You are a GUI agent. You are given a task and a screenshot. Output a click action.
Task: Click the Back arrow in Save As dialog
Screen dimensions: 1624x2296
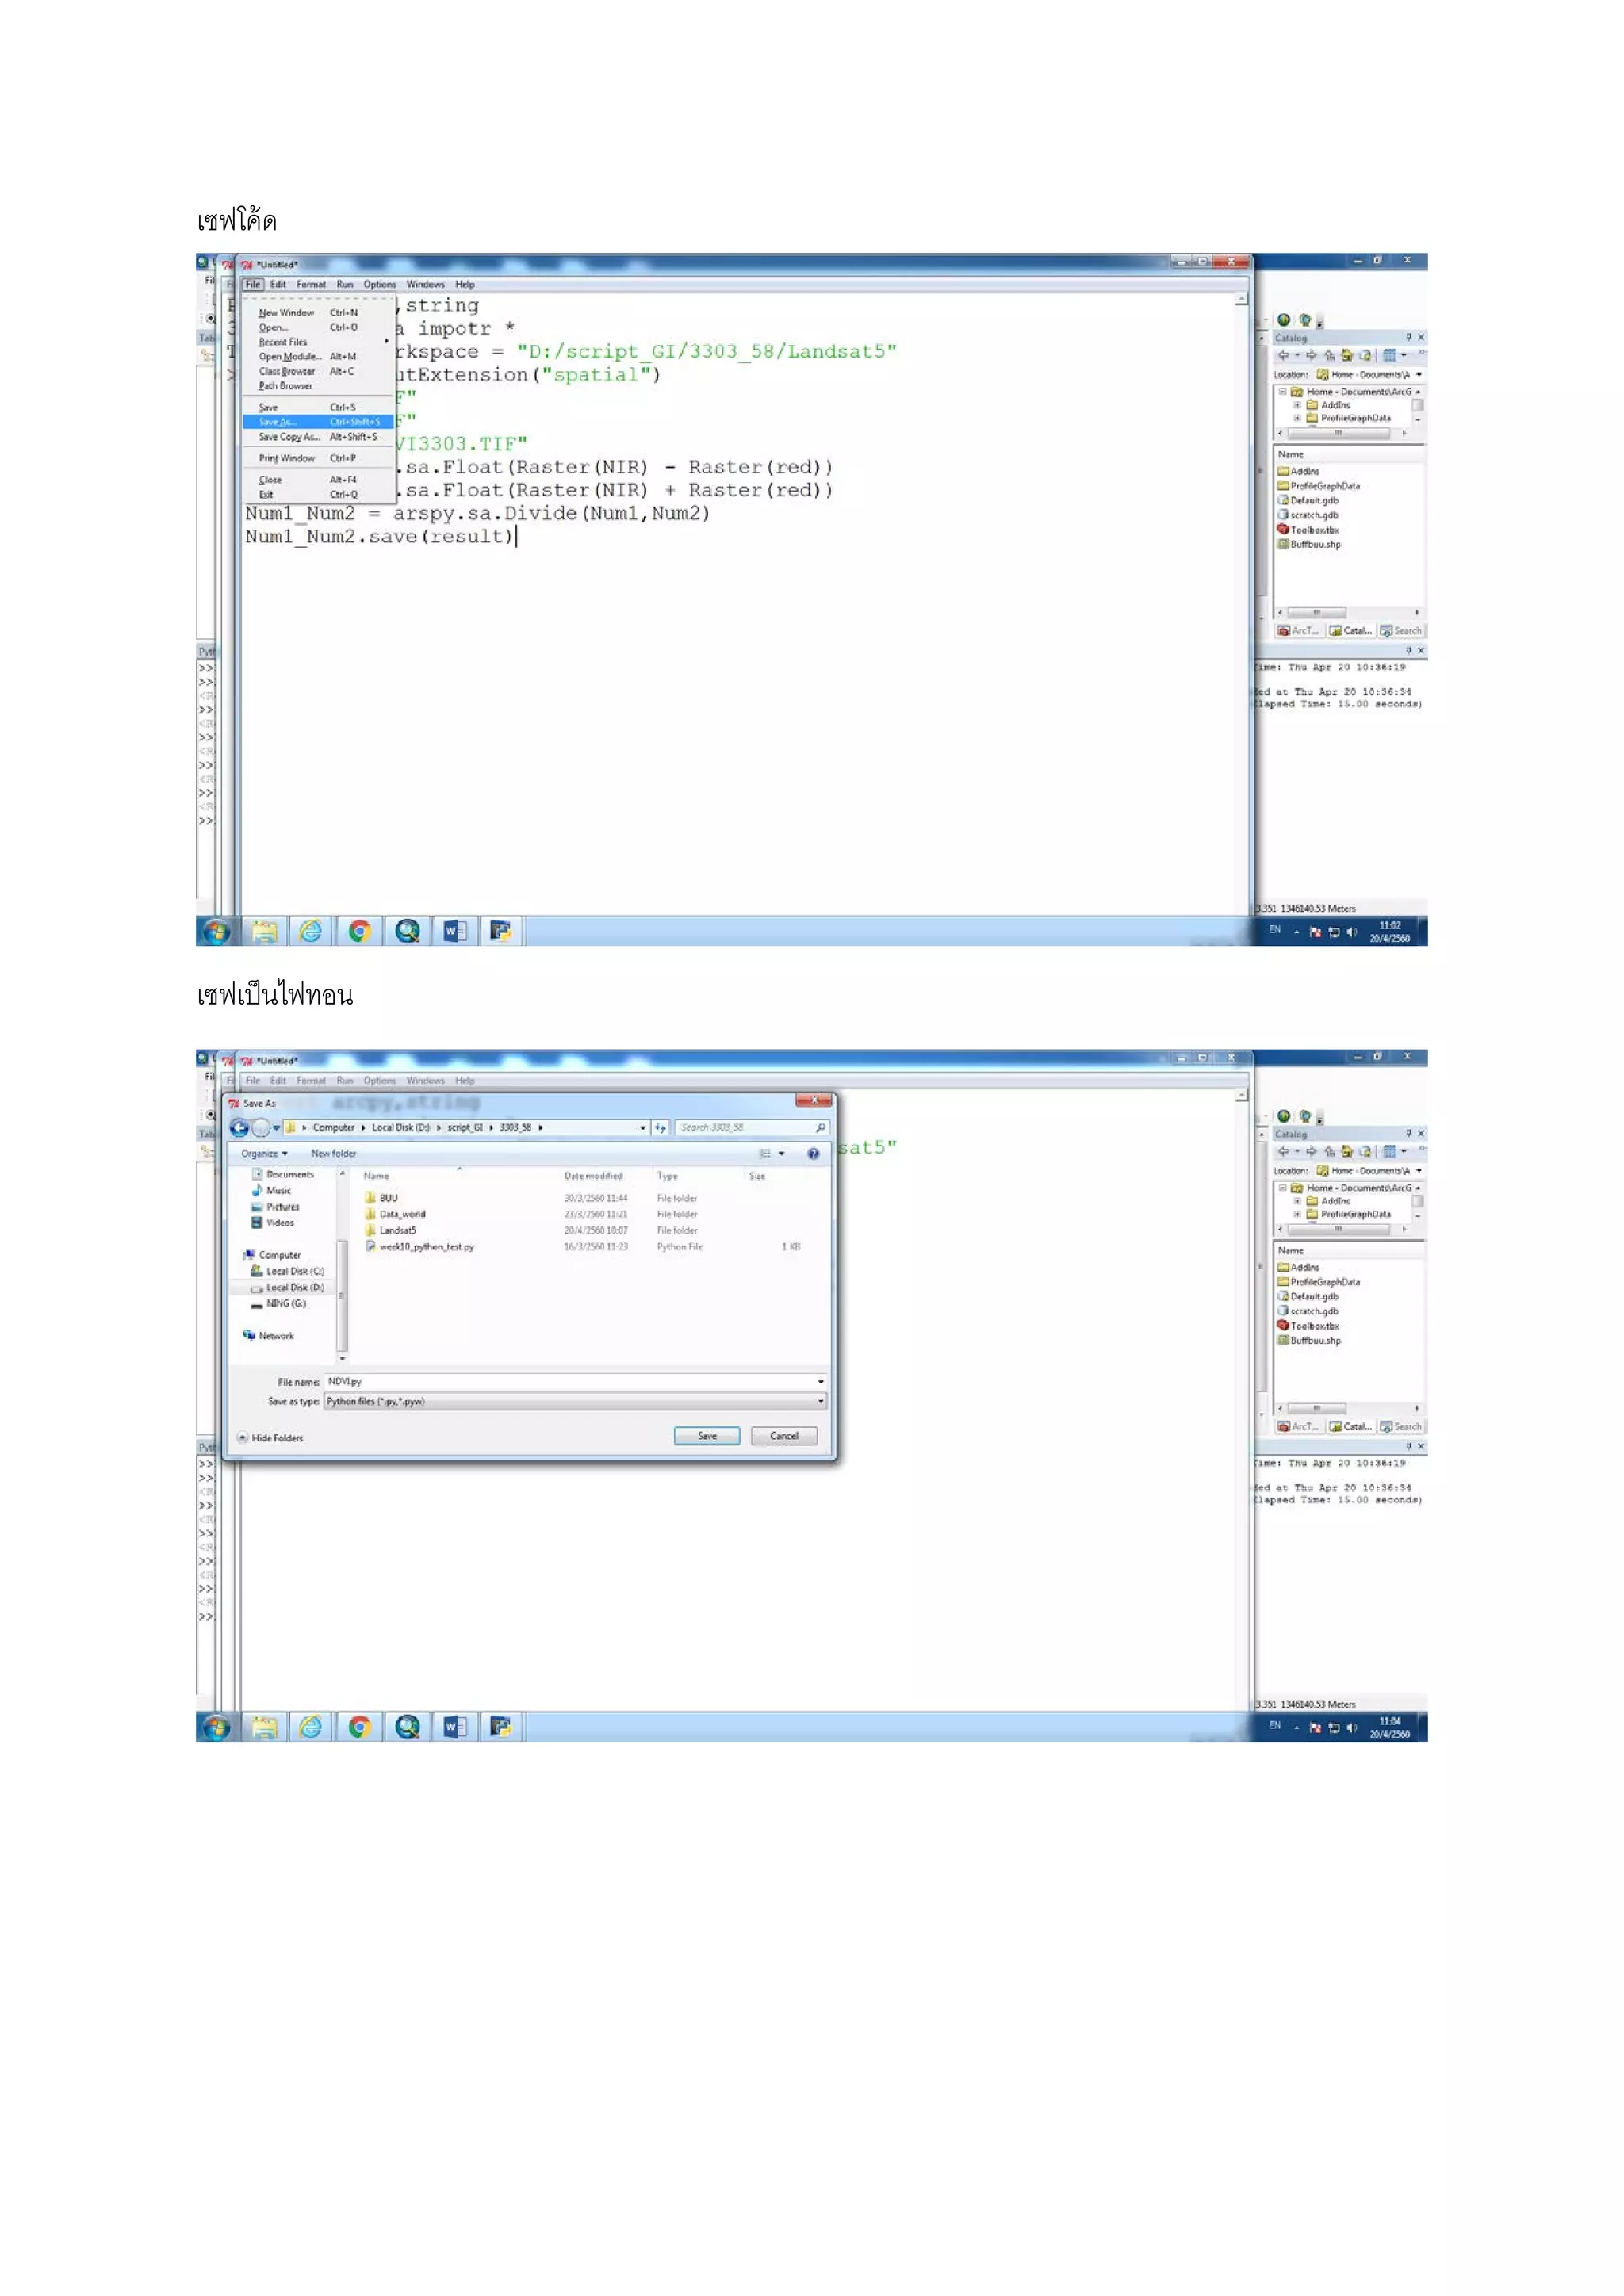coord(239,1128)
